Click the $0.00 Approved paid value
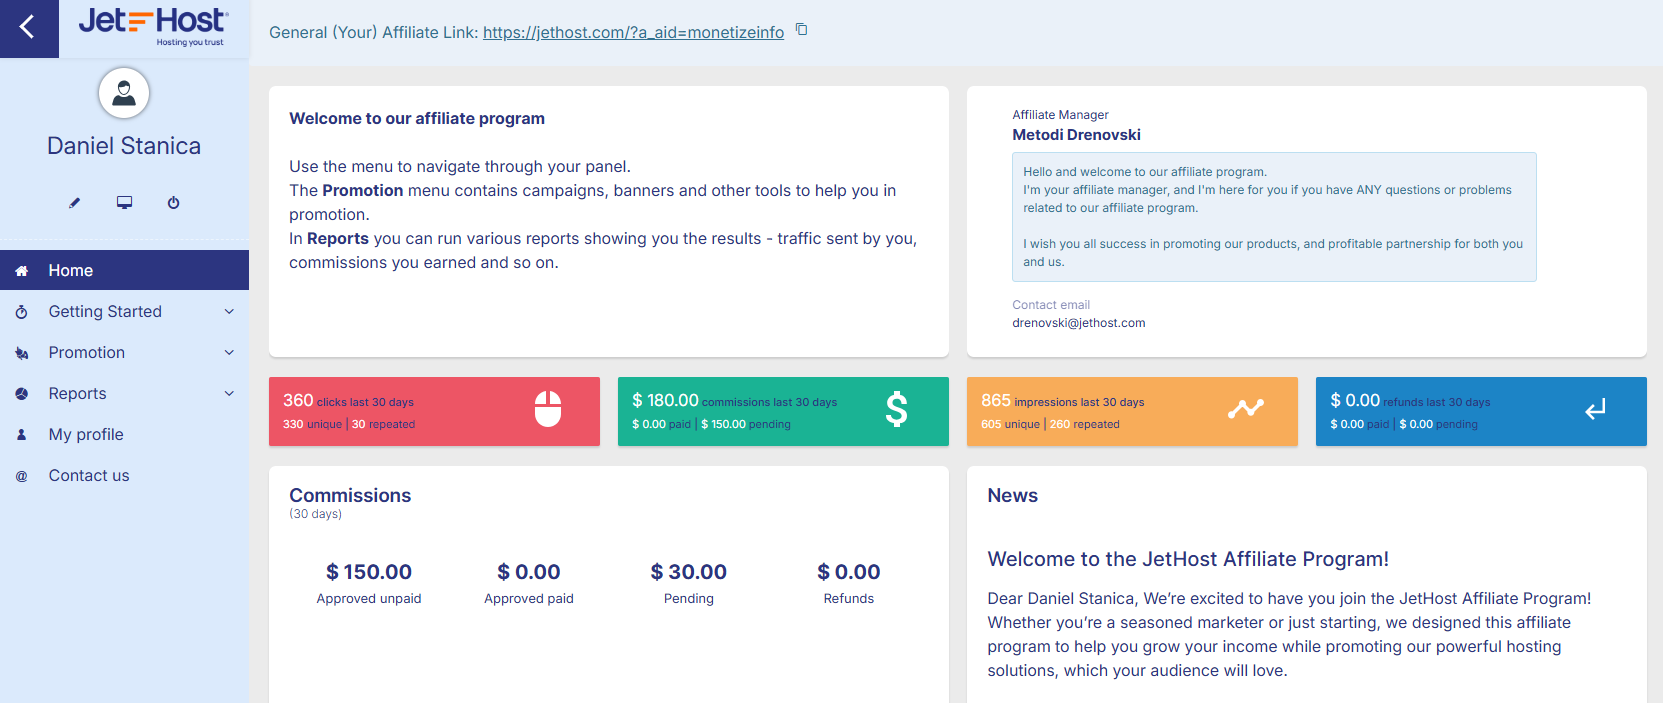The image size is (1663, 703). pos(529,572)
